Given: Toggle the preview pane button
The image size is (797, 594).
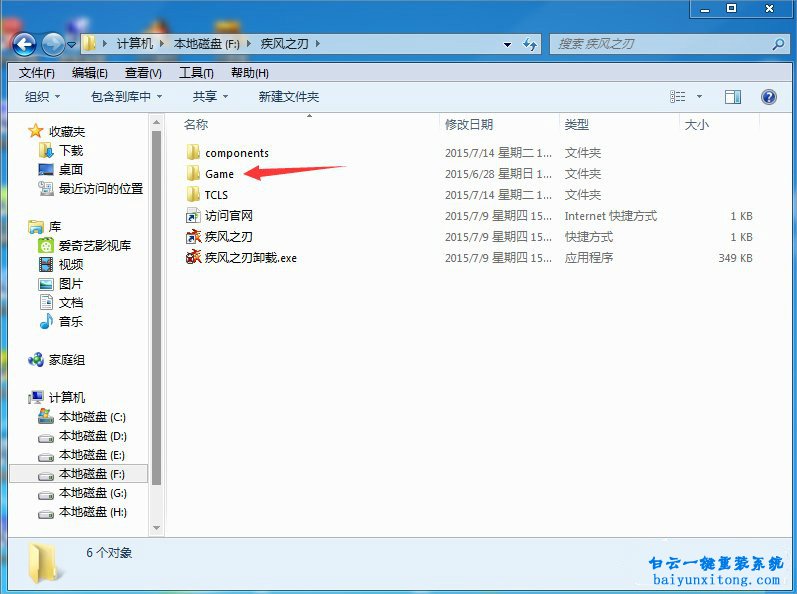Looking at the screenshot, I should click(x=732, y=97).
